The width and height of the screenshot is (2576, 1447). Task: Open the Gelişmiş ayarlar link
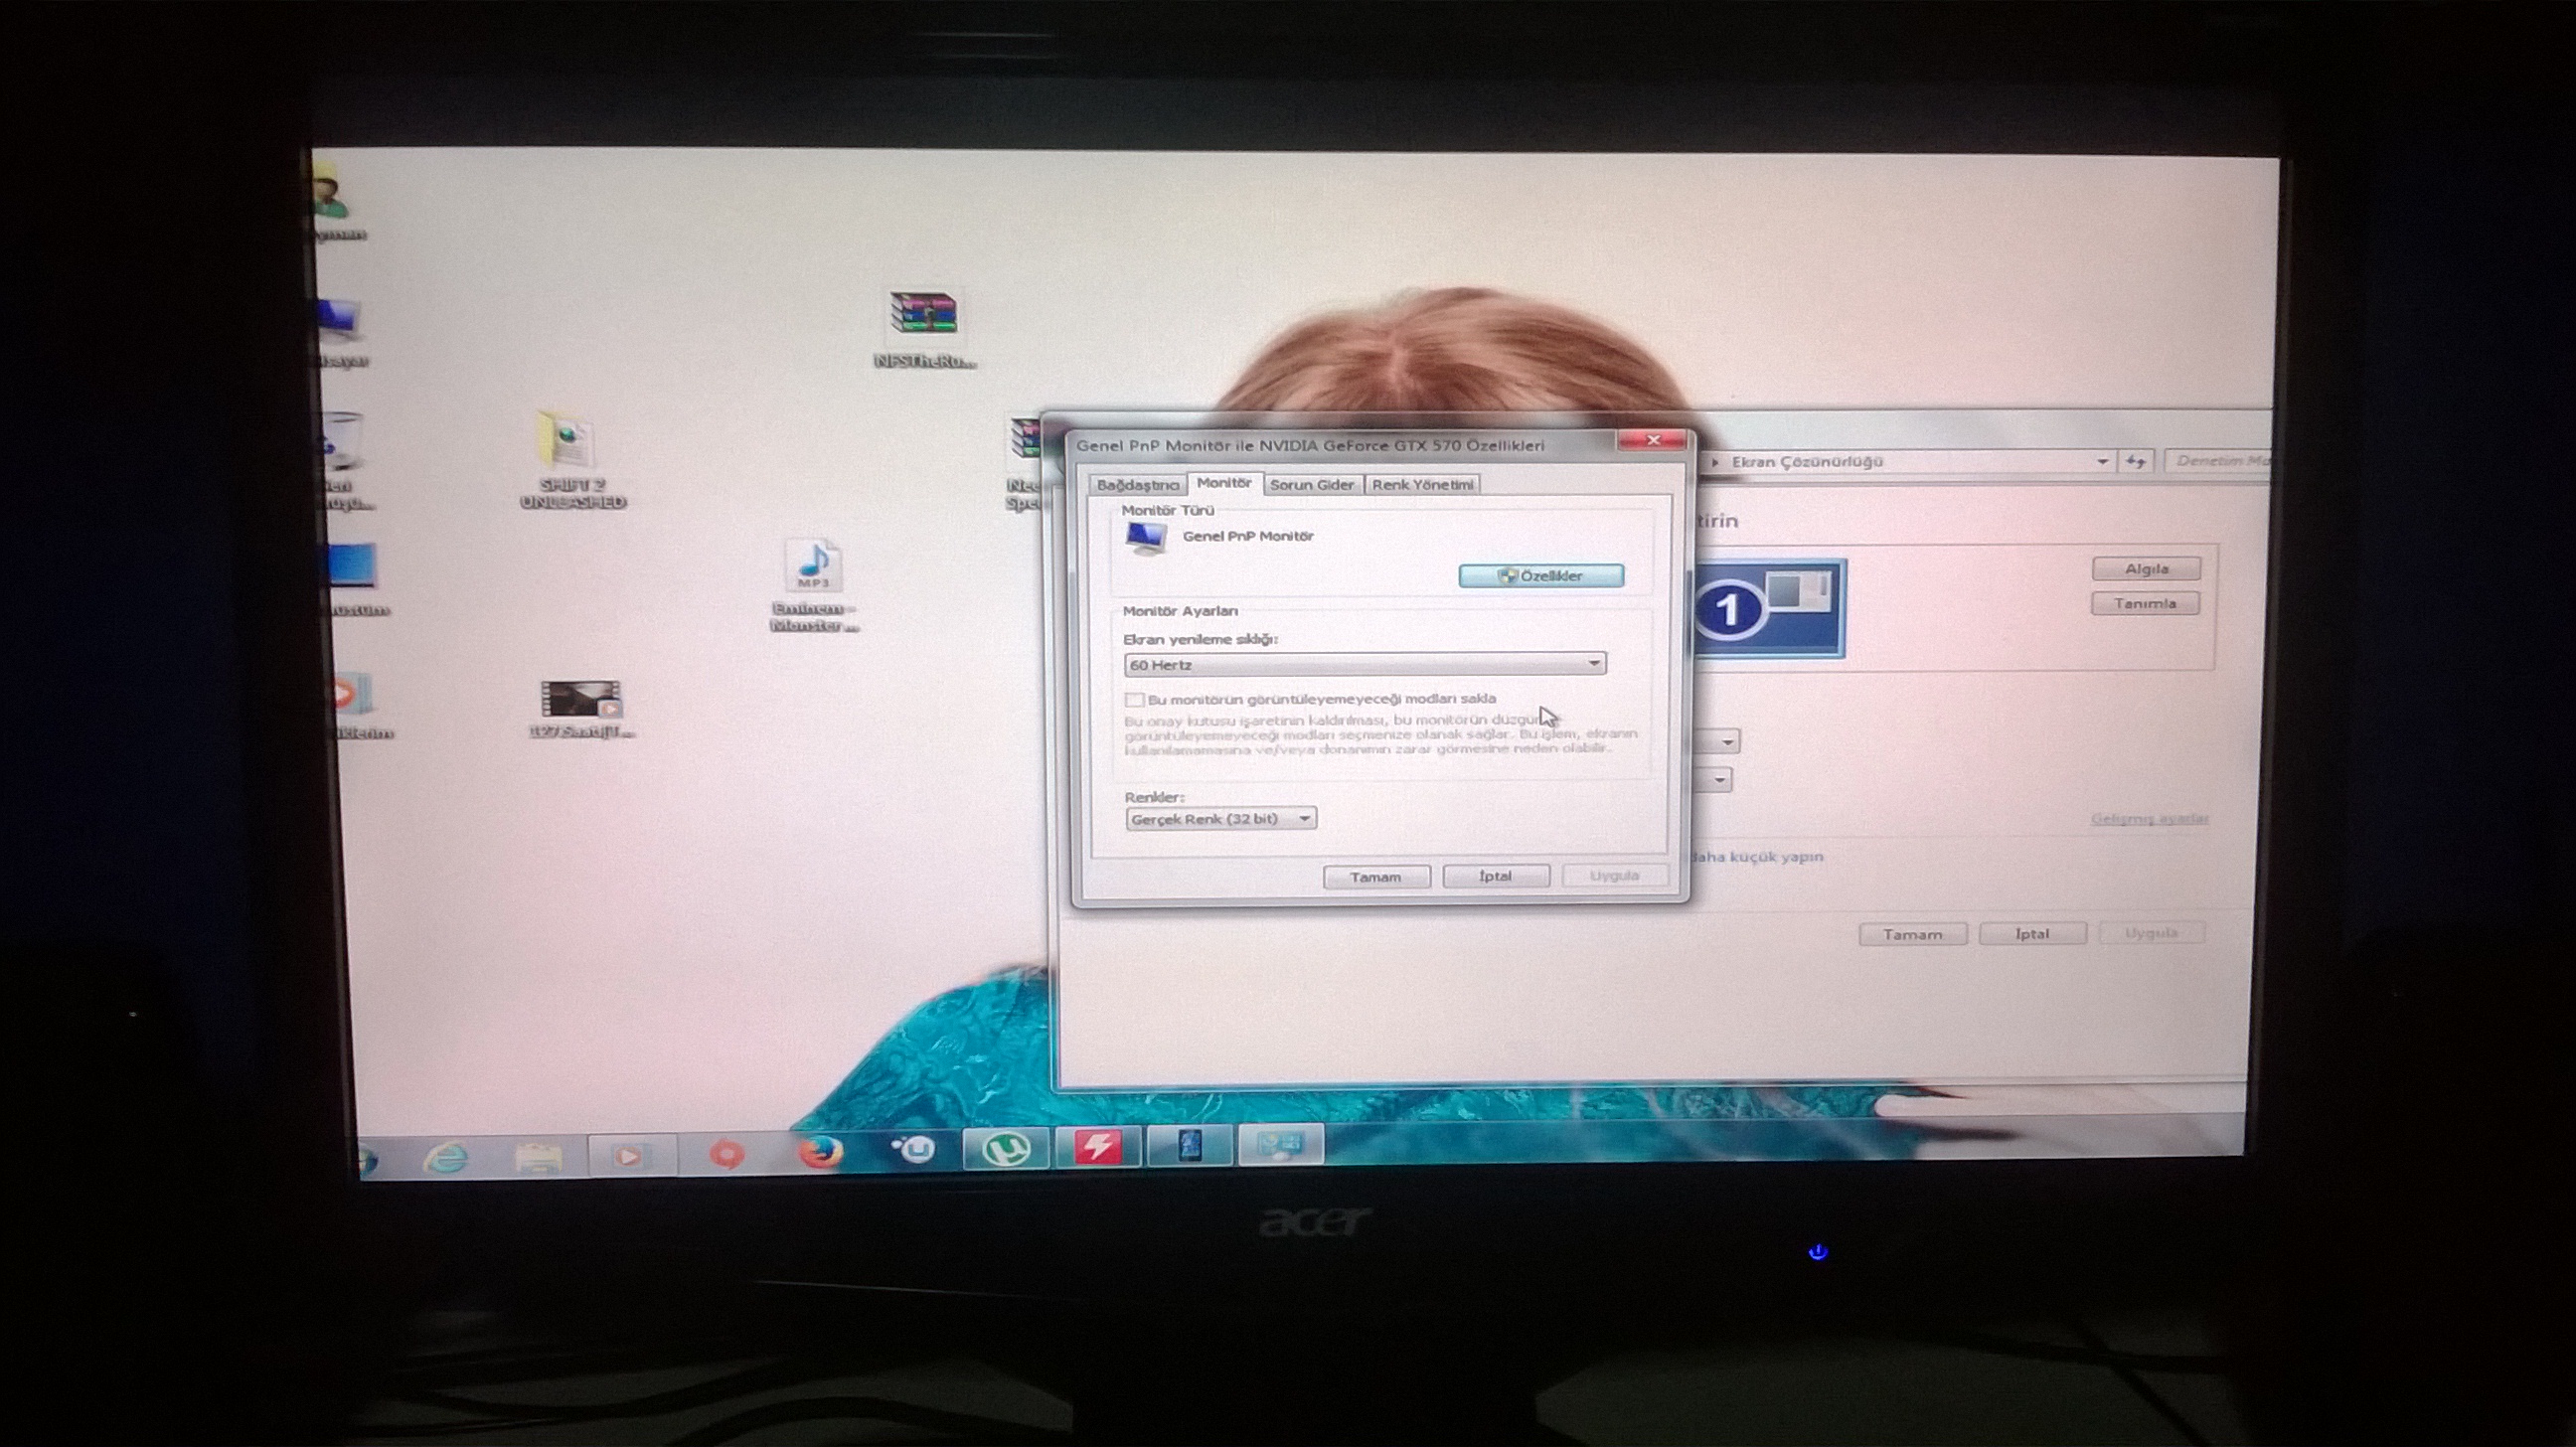[2149, 819]
